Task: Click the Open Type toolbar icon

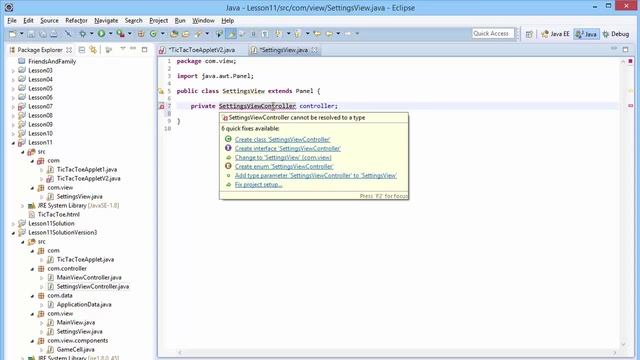Action: pos(174,34)
